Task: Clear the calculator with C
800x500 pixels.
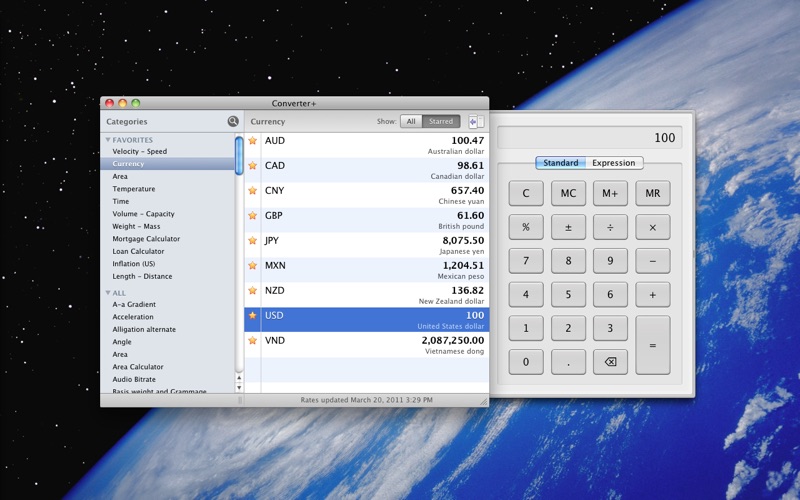Action: click(x=526, y=193)
